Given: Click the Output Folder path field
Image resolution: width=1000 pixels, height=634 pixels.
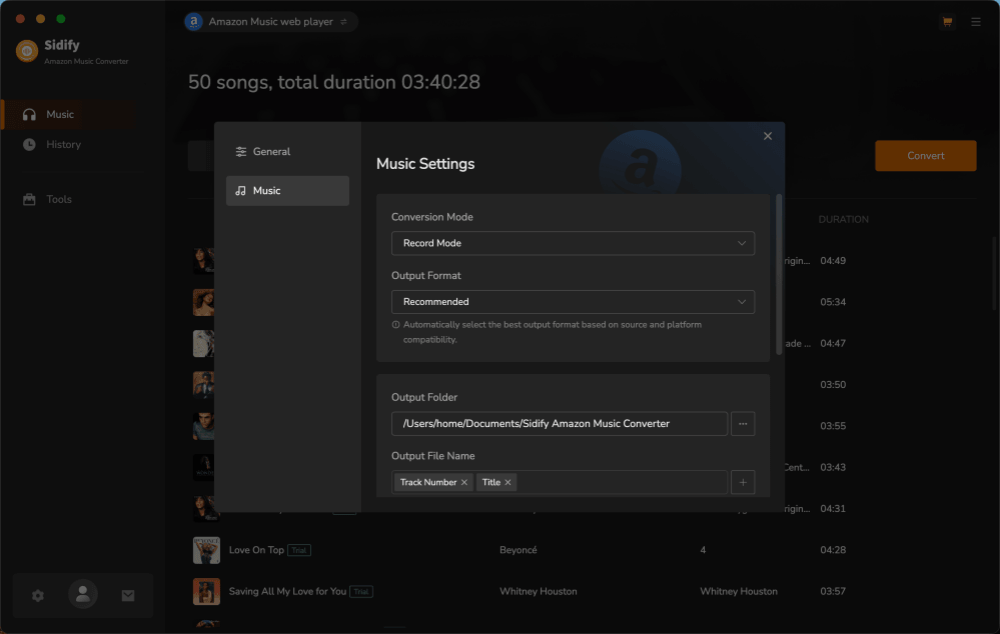Looking at the screenshot, I should (559, 424).
